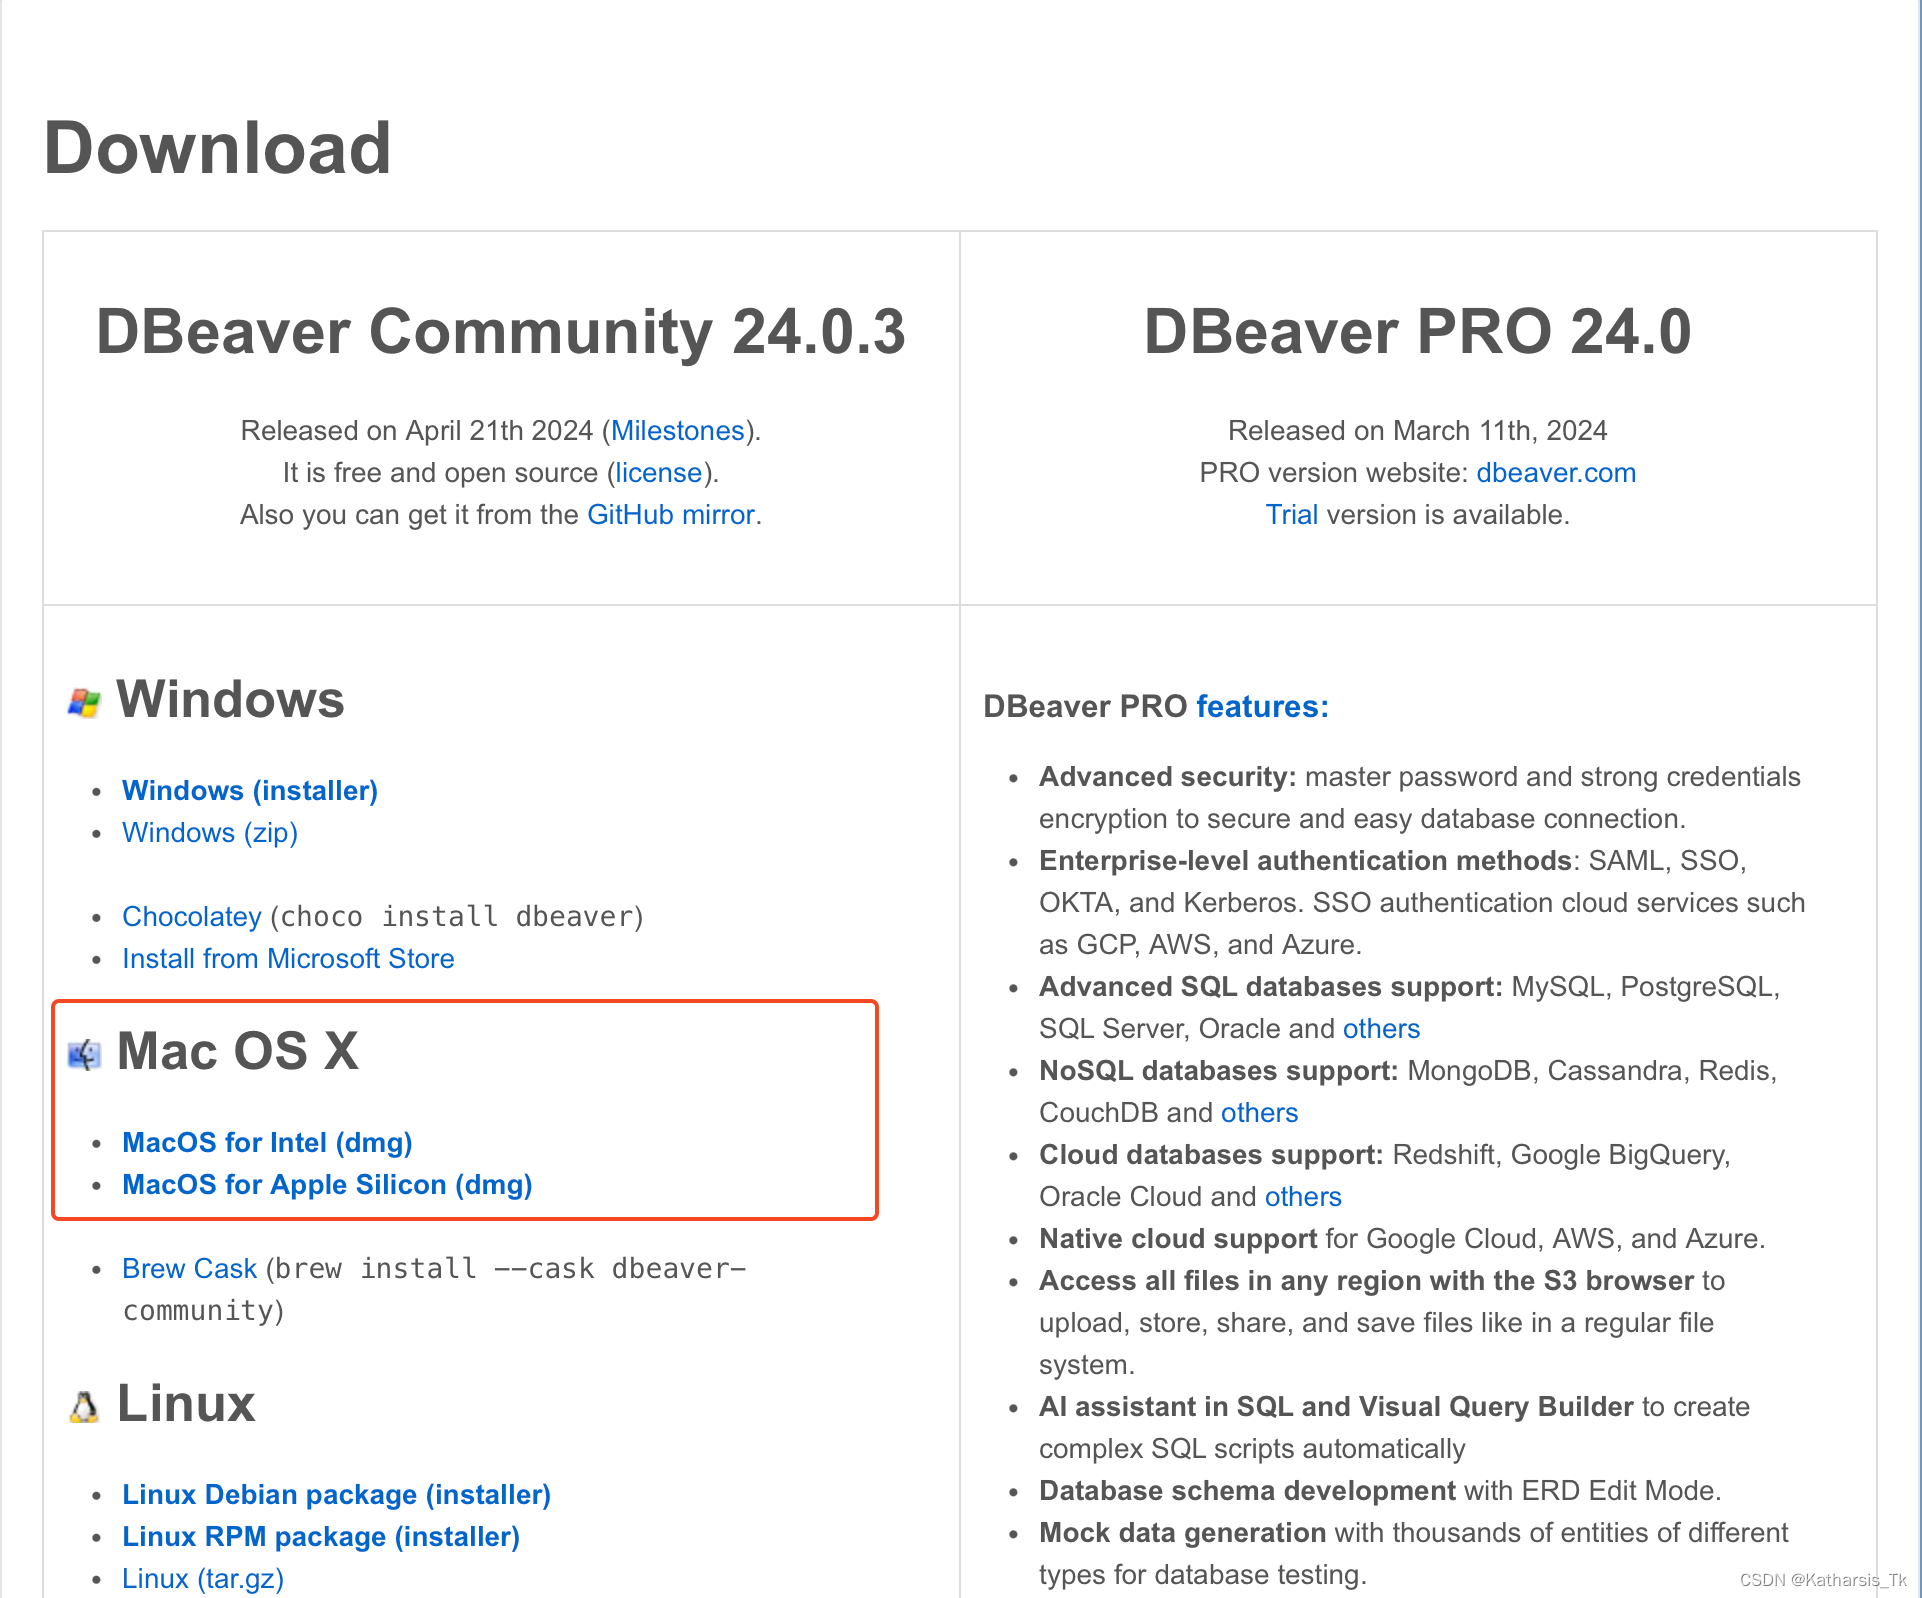Image resolution: width=1922 pixels, height=1598 pixels.
Task: Download the Linux RPM package installer
Action: pos(320,1536)
